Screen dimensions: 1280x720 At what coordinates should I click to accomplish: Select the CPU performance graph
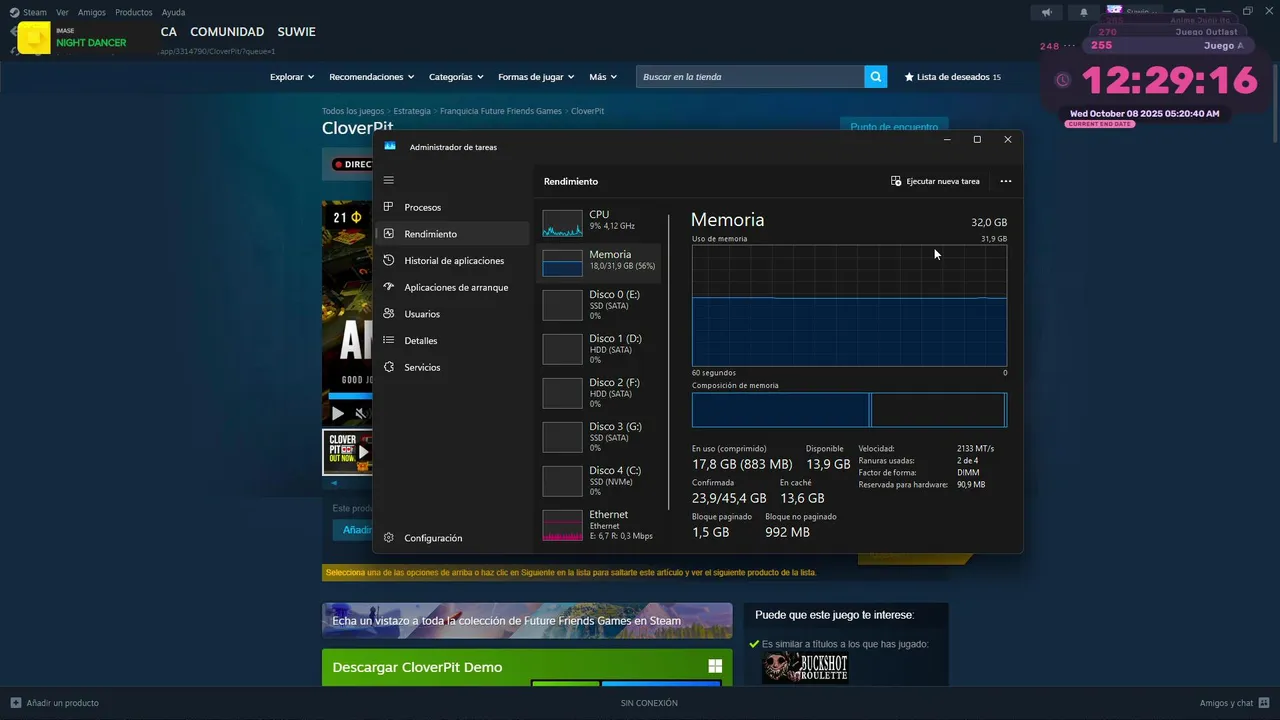tap(562, 223)
